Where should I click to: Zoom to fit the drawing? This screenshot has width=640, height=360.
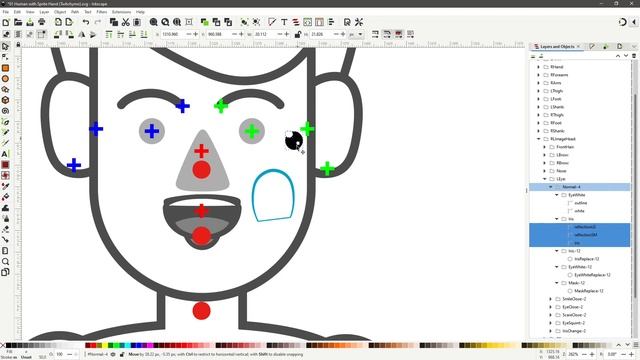tap(165, 22)
